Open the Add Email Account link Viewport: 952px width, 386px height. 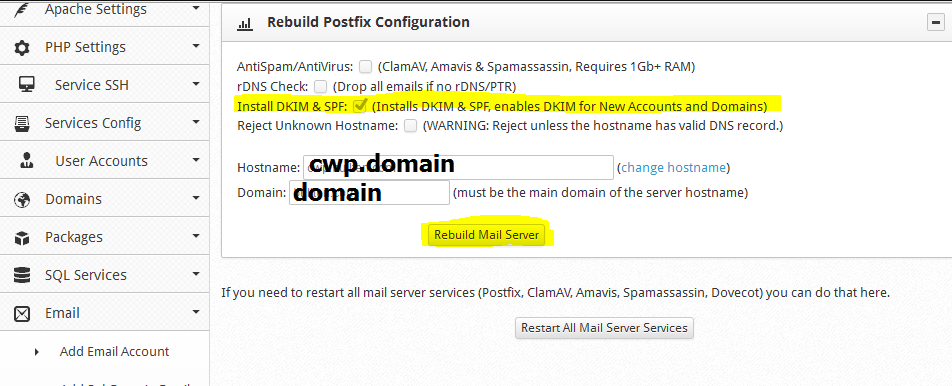click(114, 351)
